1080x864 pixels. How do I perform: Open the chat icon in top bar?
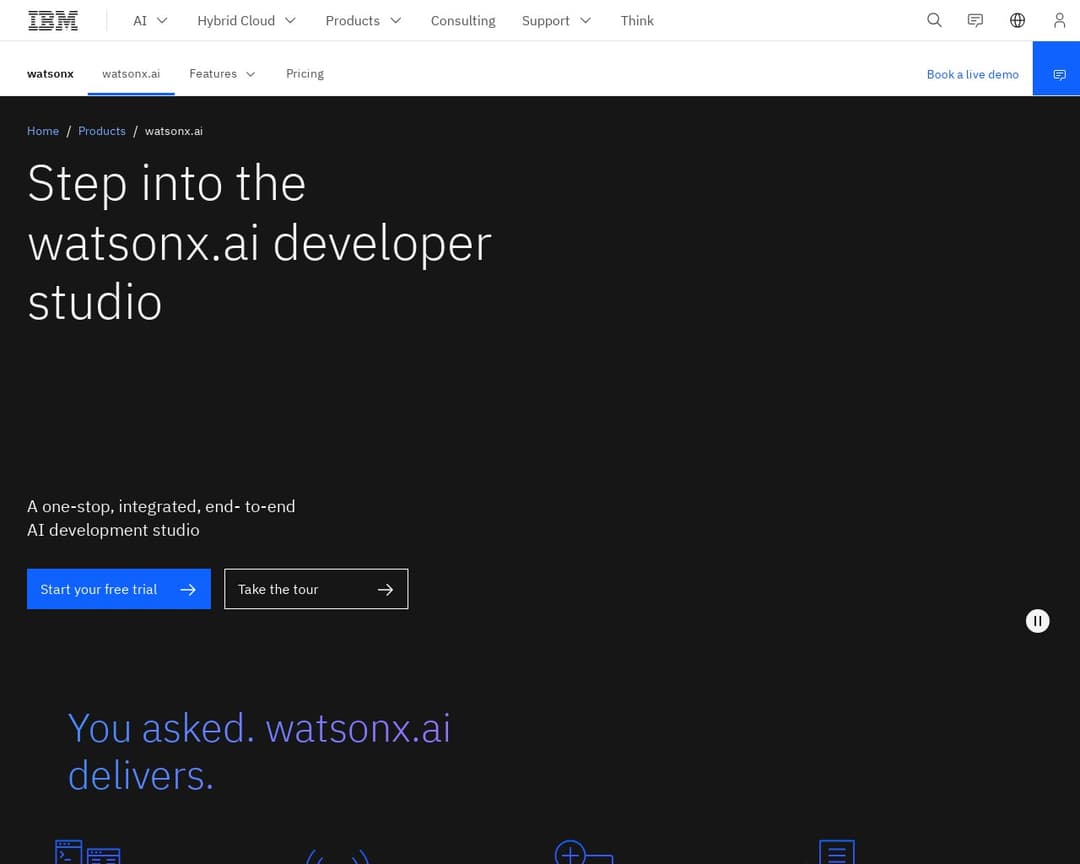(x=975, y=20)
